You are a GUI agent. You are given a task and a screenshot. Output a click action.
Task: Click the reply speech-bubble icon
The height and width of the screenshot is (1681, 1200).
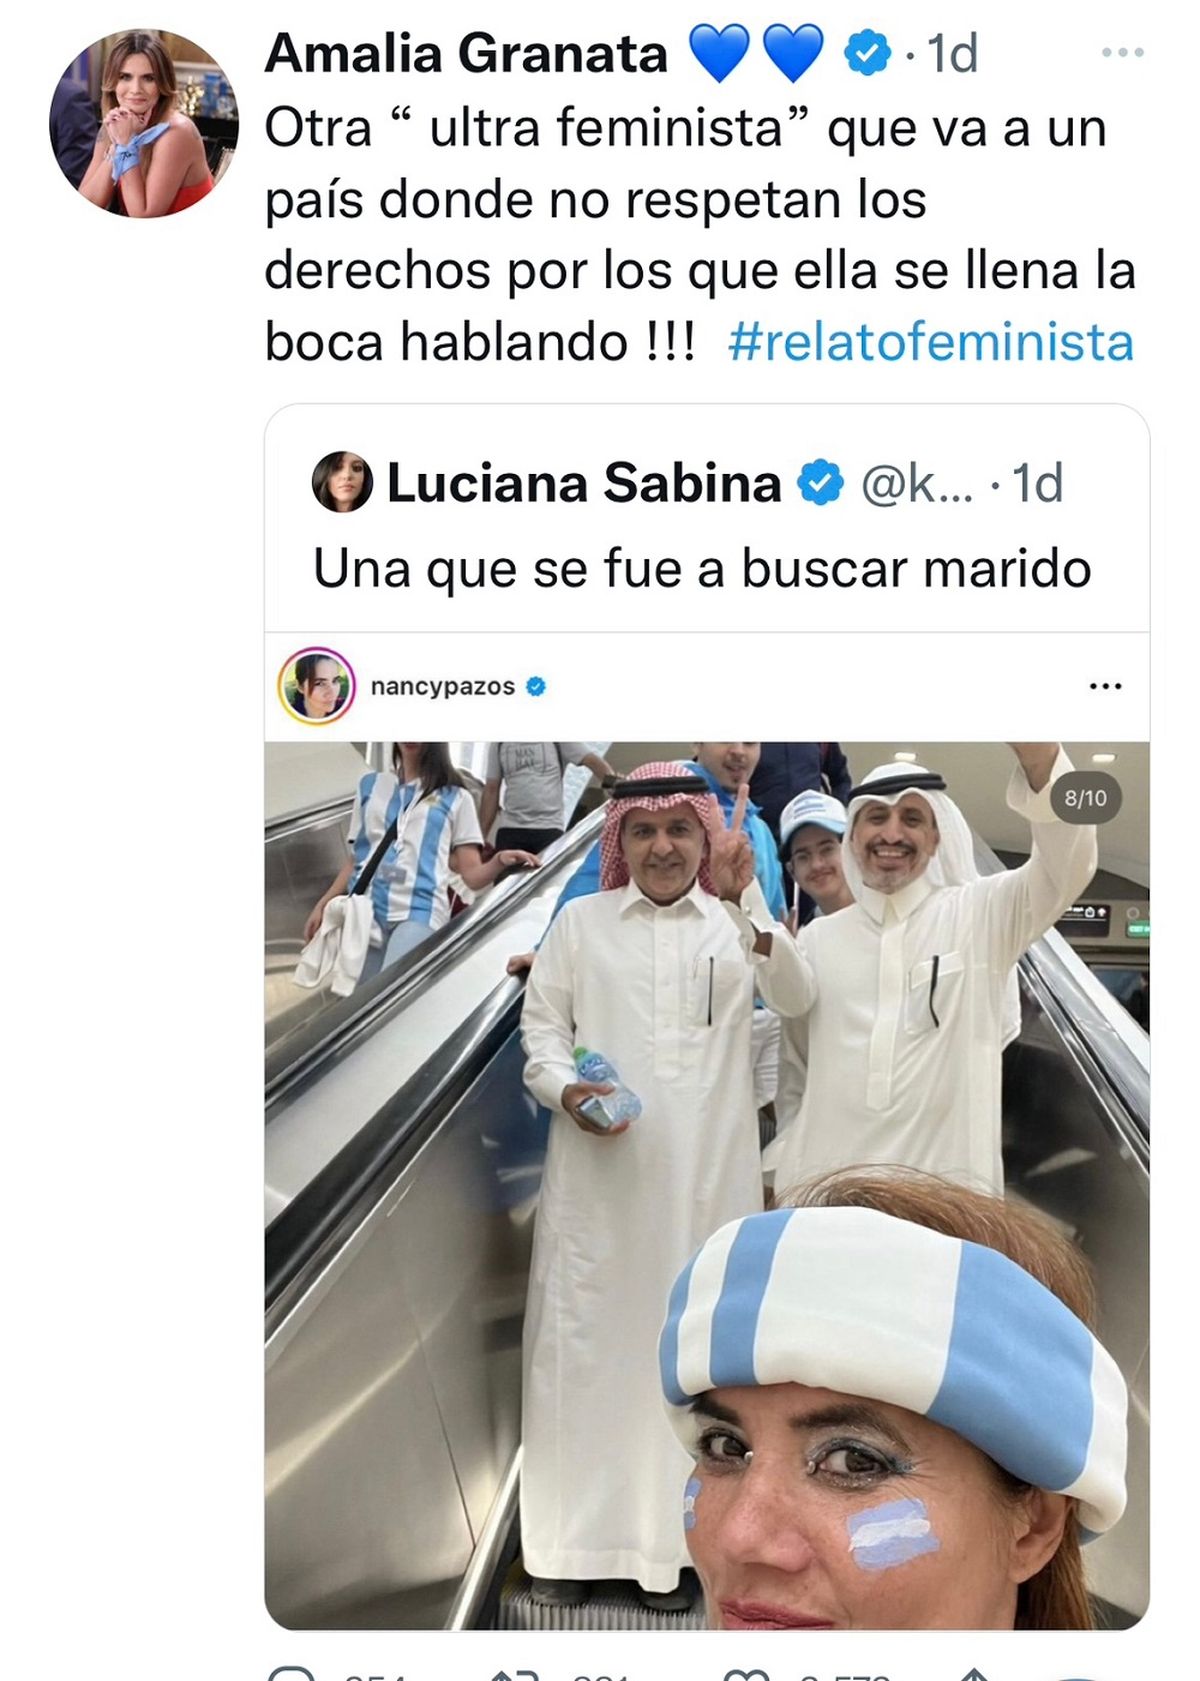pyautogui.click(x=293, y=1673)
